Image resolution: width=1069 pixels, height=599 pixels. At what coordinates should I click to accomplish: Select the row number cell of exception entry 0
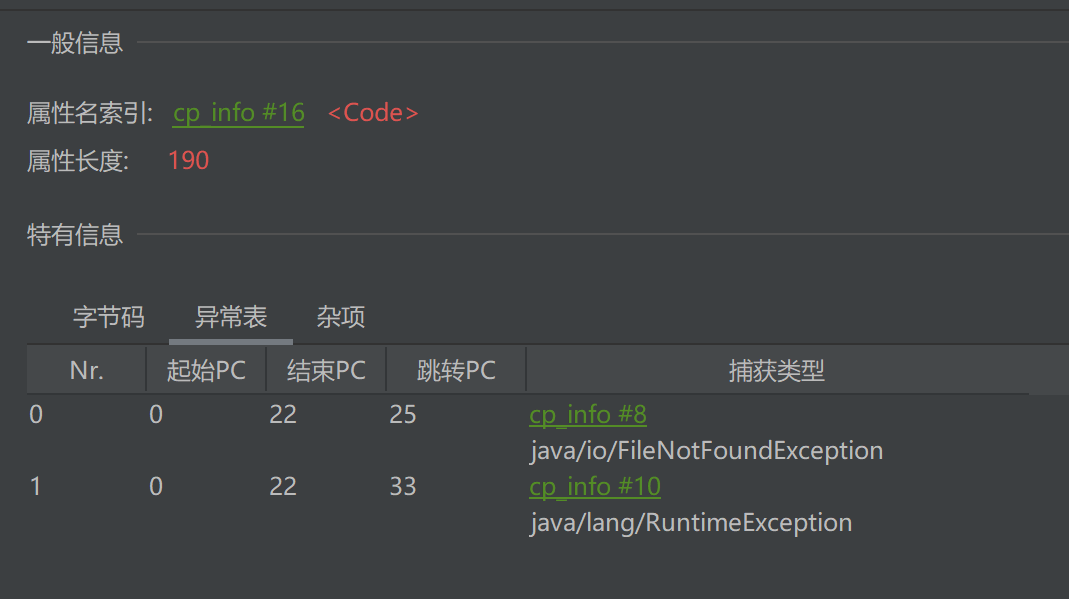37,414
